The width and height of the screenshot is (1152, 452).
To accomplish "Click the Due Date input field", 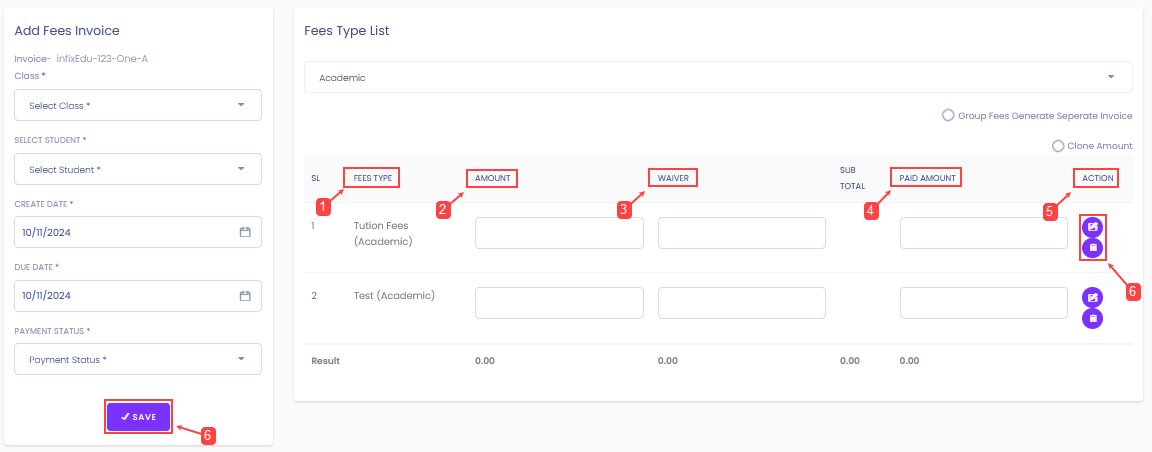I will pos(138,295).
